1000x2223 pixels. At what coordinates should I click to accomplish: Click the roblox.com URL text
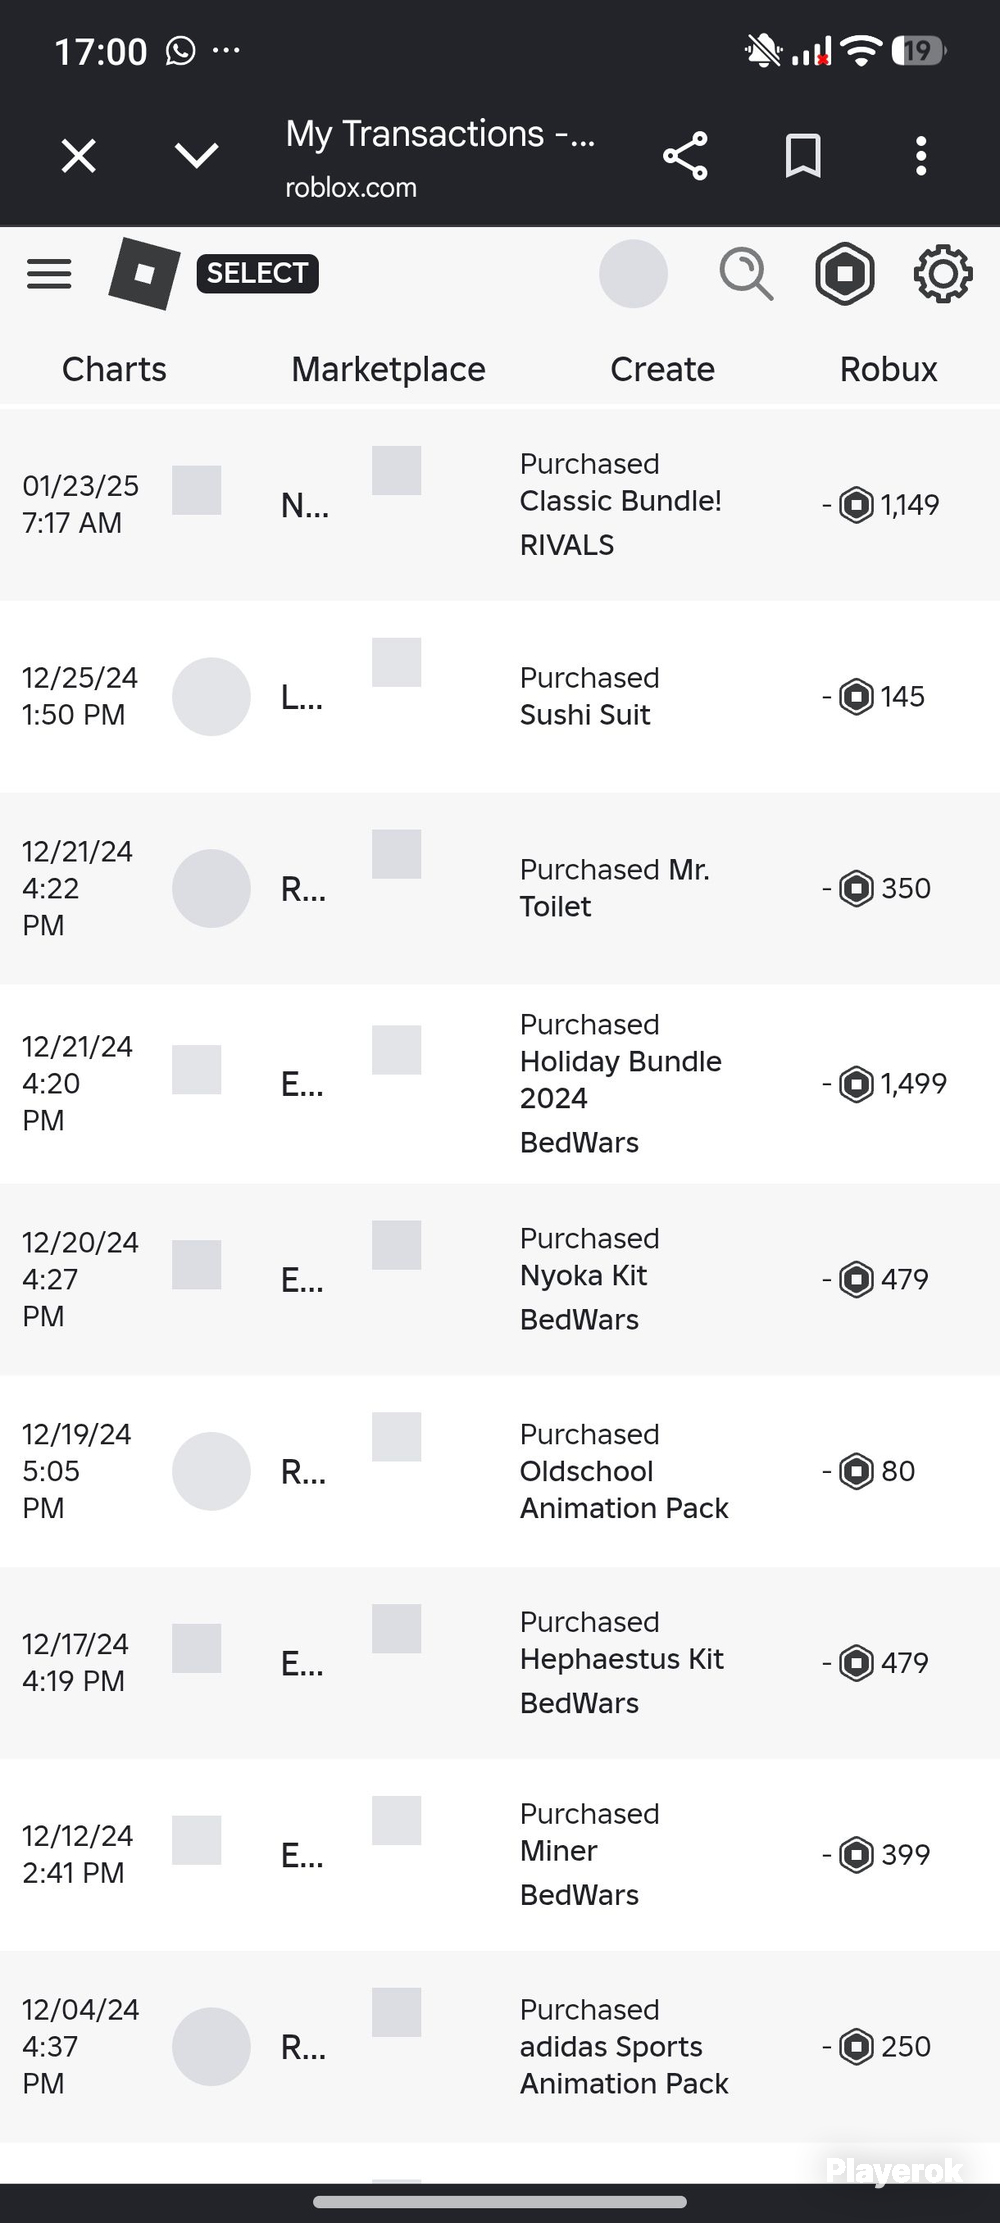(x=351, y=188)
